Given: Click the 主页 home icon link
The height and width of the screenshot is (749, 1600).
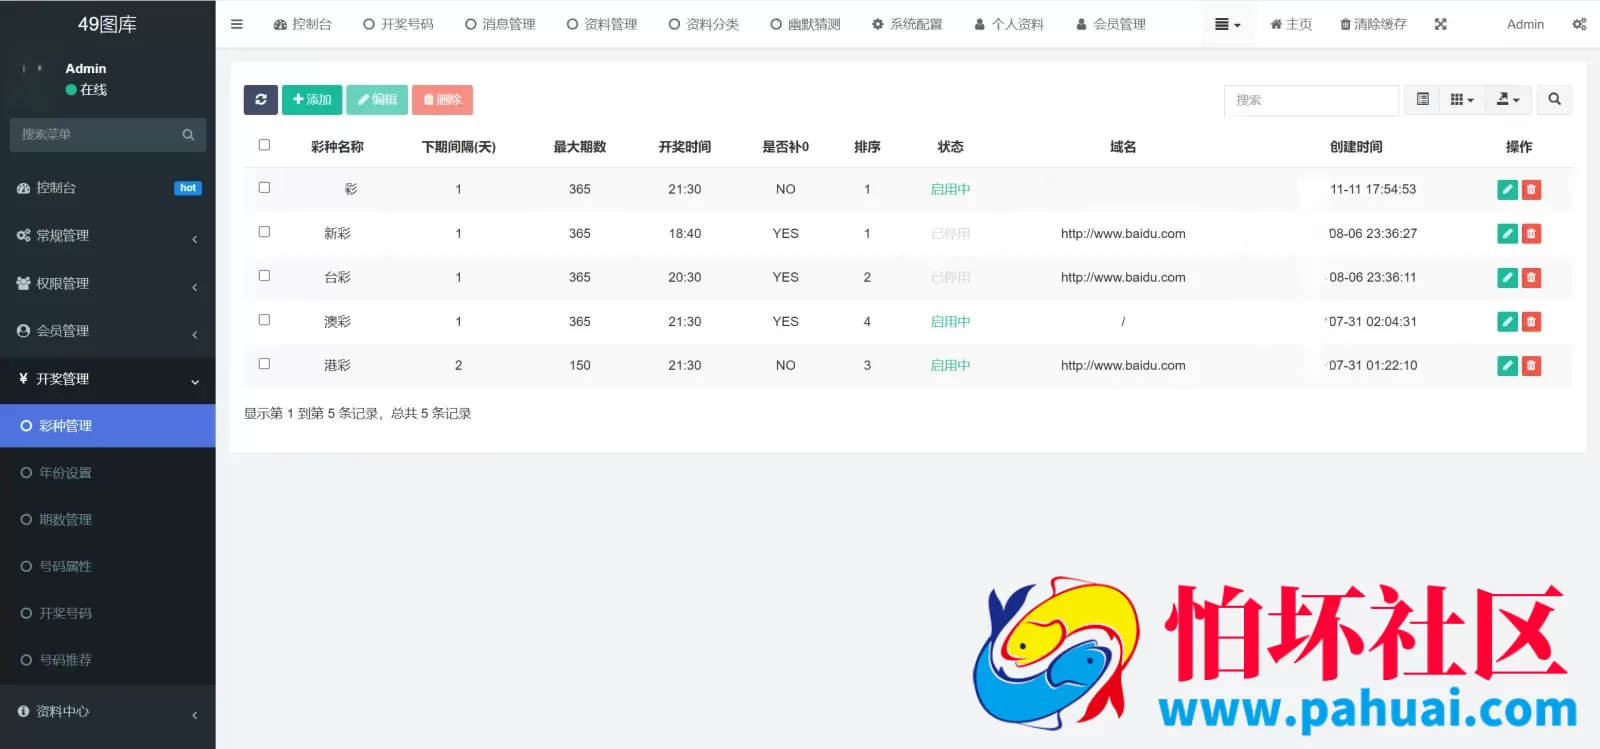Looking at the screenshot, I should coord(1291,24).
